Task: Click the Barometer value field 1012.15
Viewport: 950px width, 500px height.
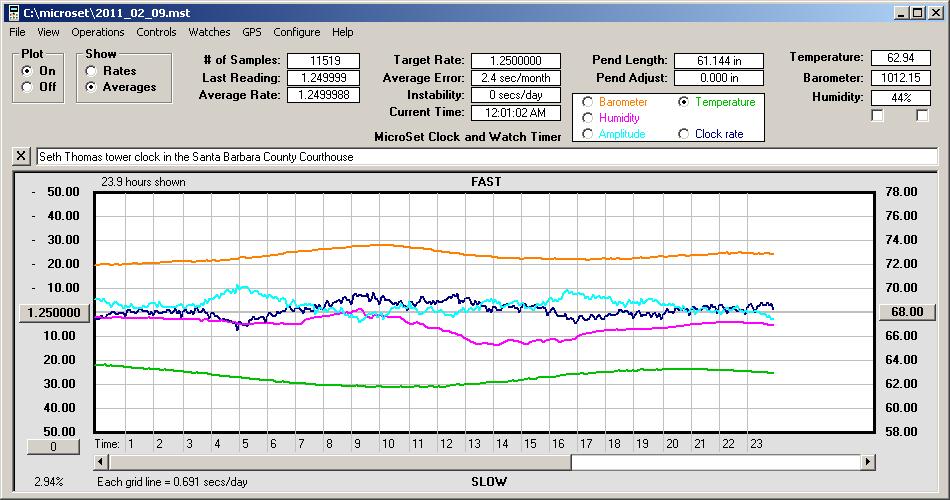Action: 900,78
